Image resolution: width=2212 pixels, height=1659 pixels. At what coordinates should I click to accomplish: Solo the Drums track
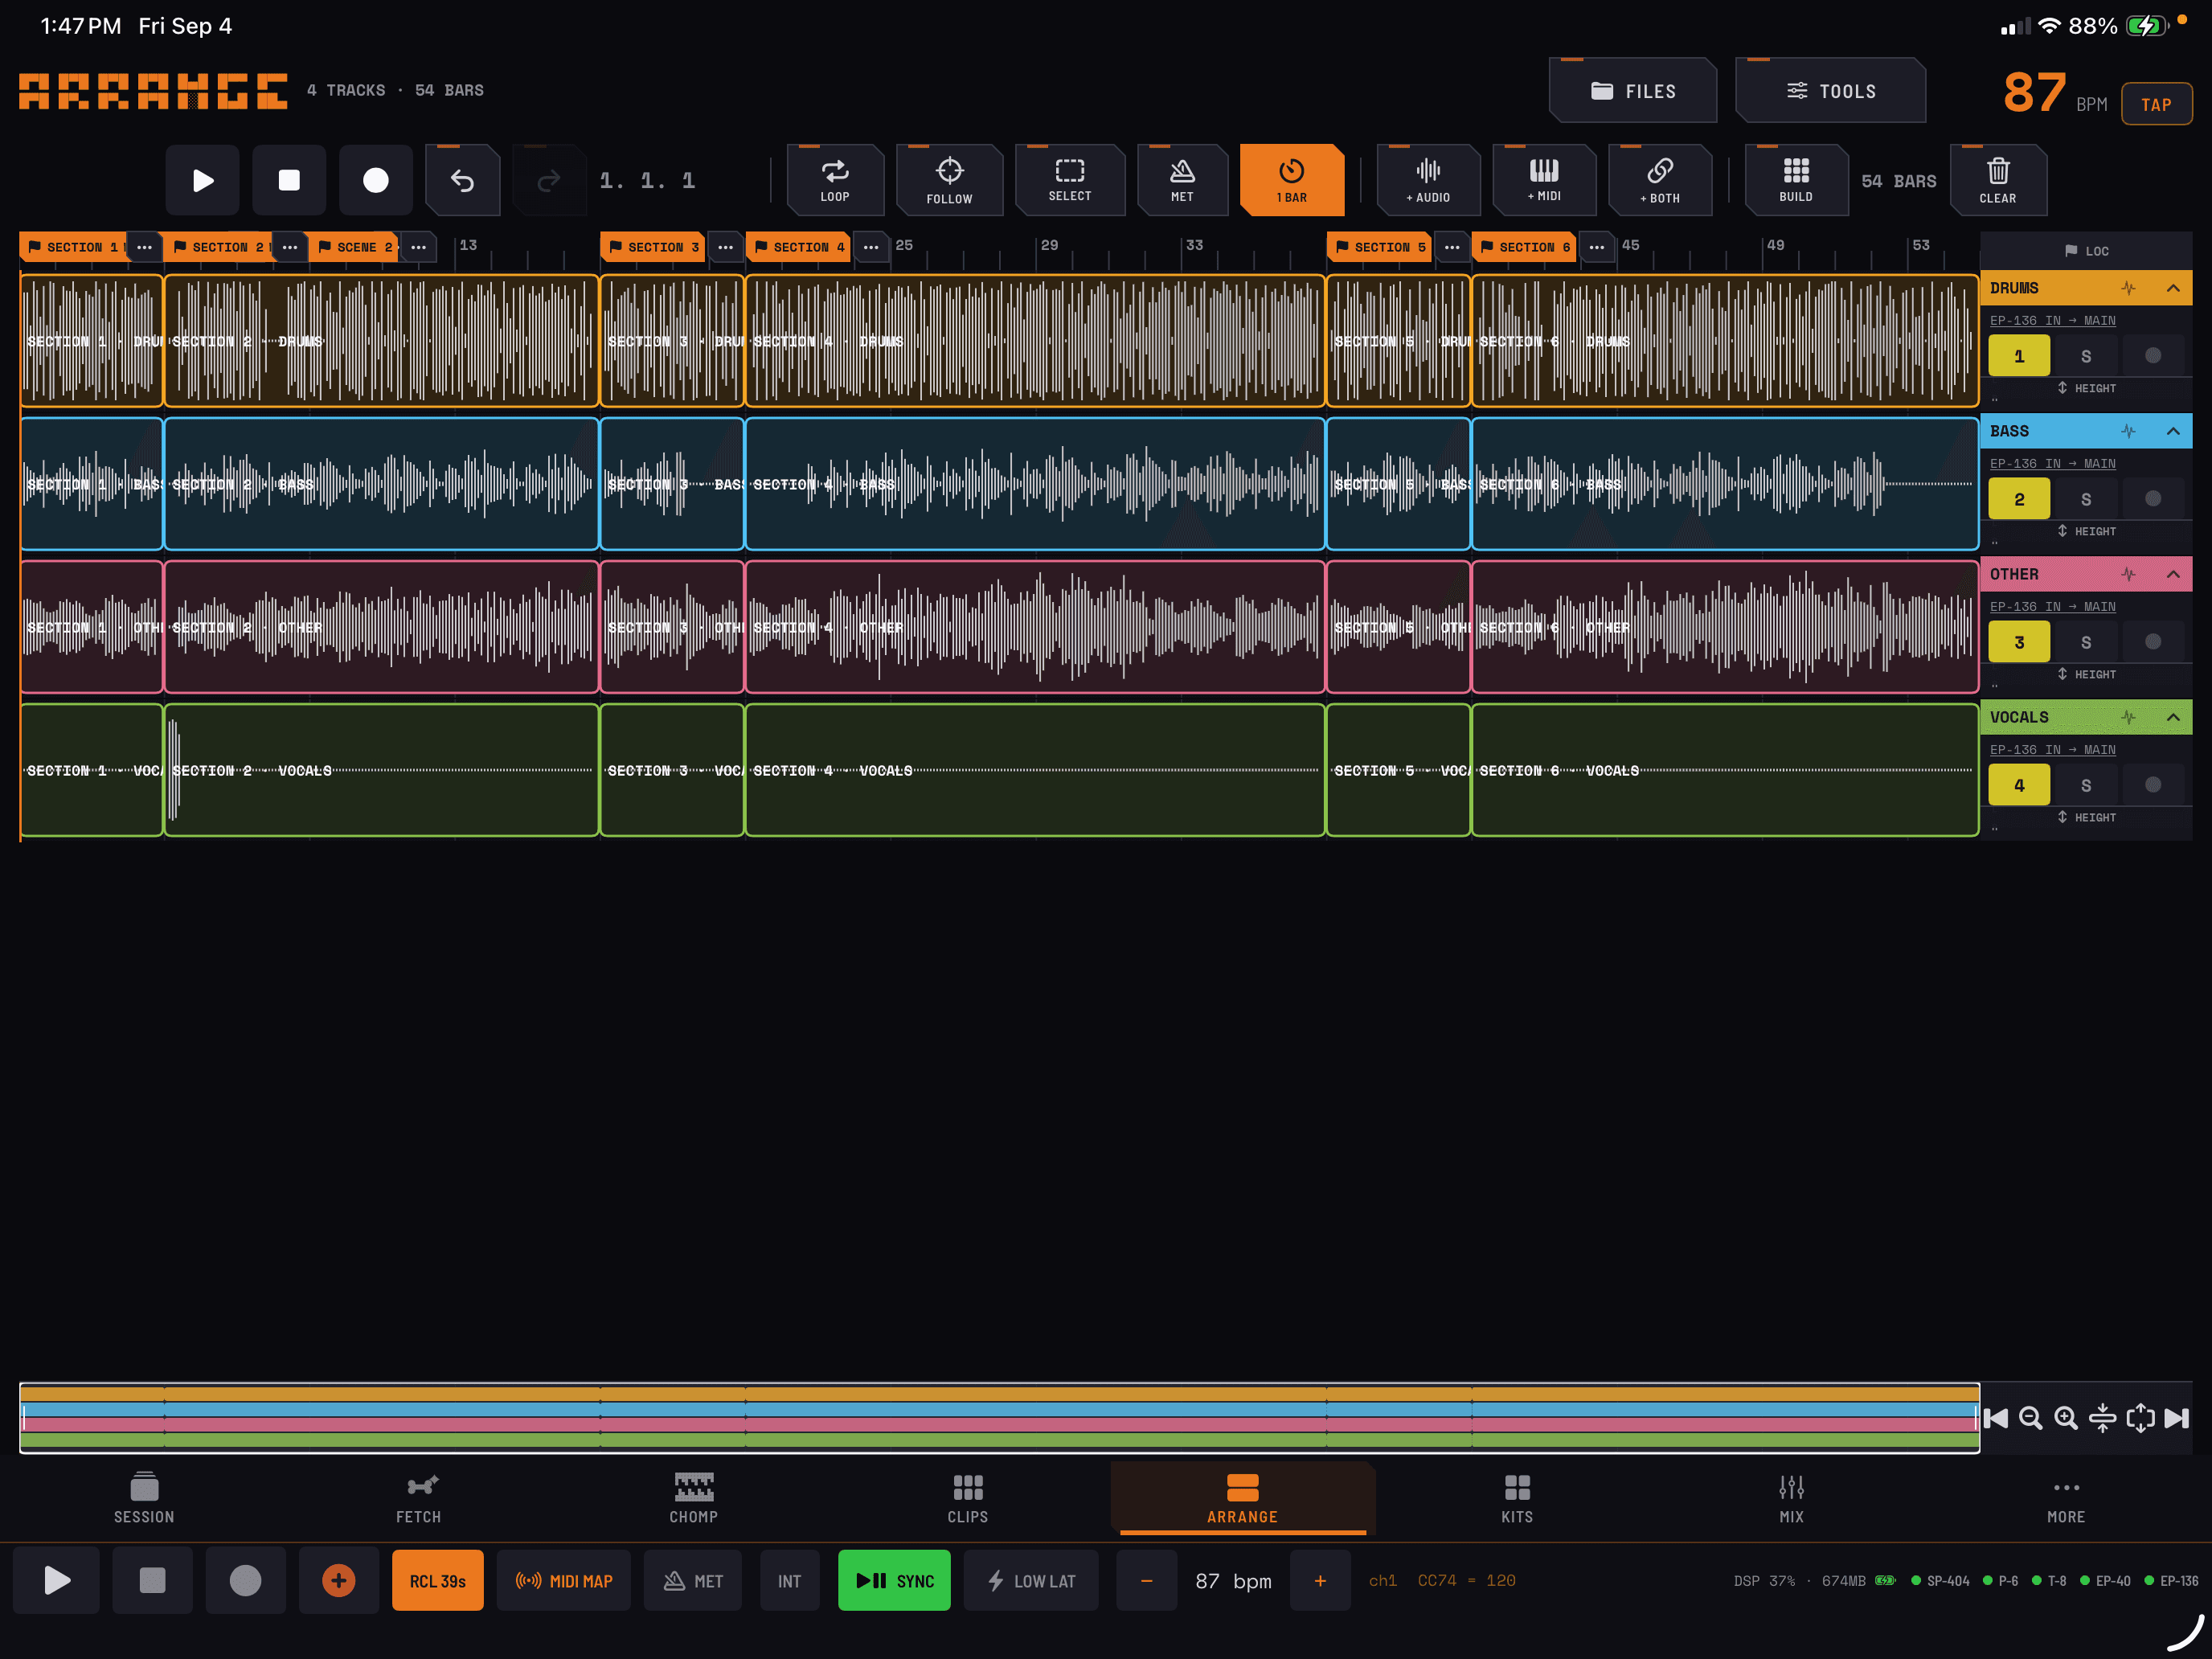2086,356
